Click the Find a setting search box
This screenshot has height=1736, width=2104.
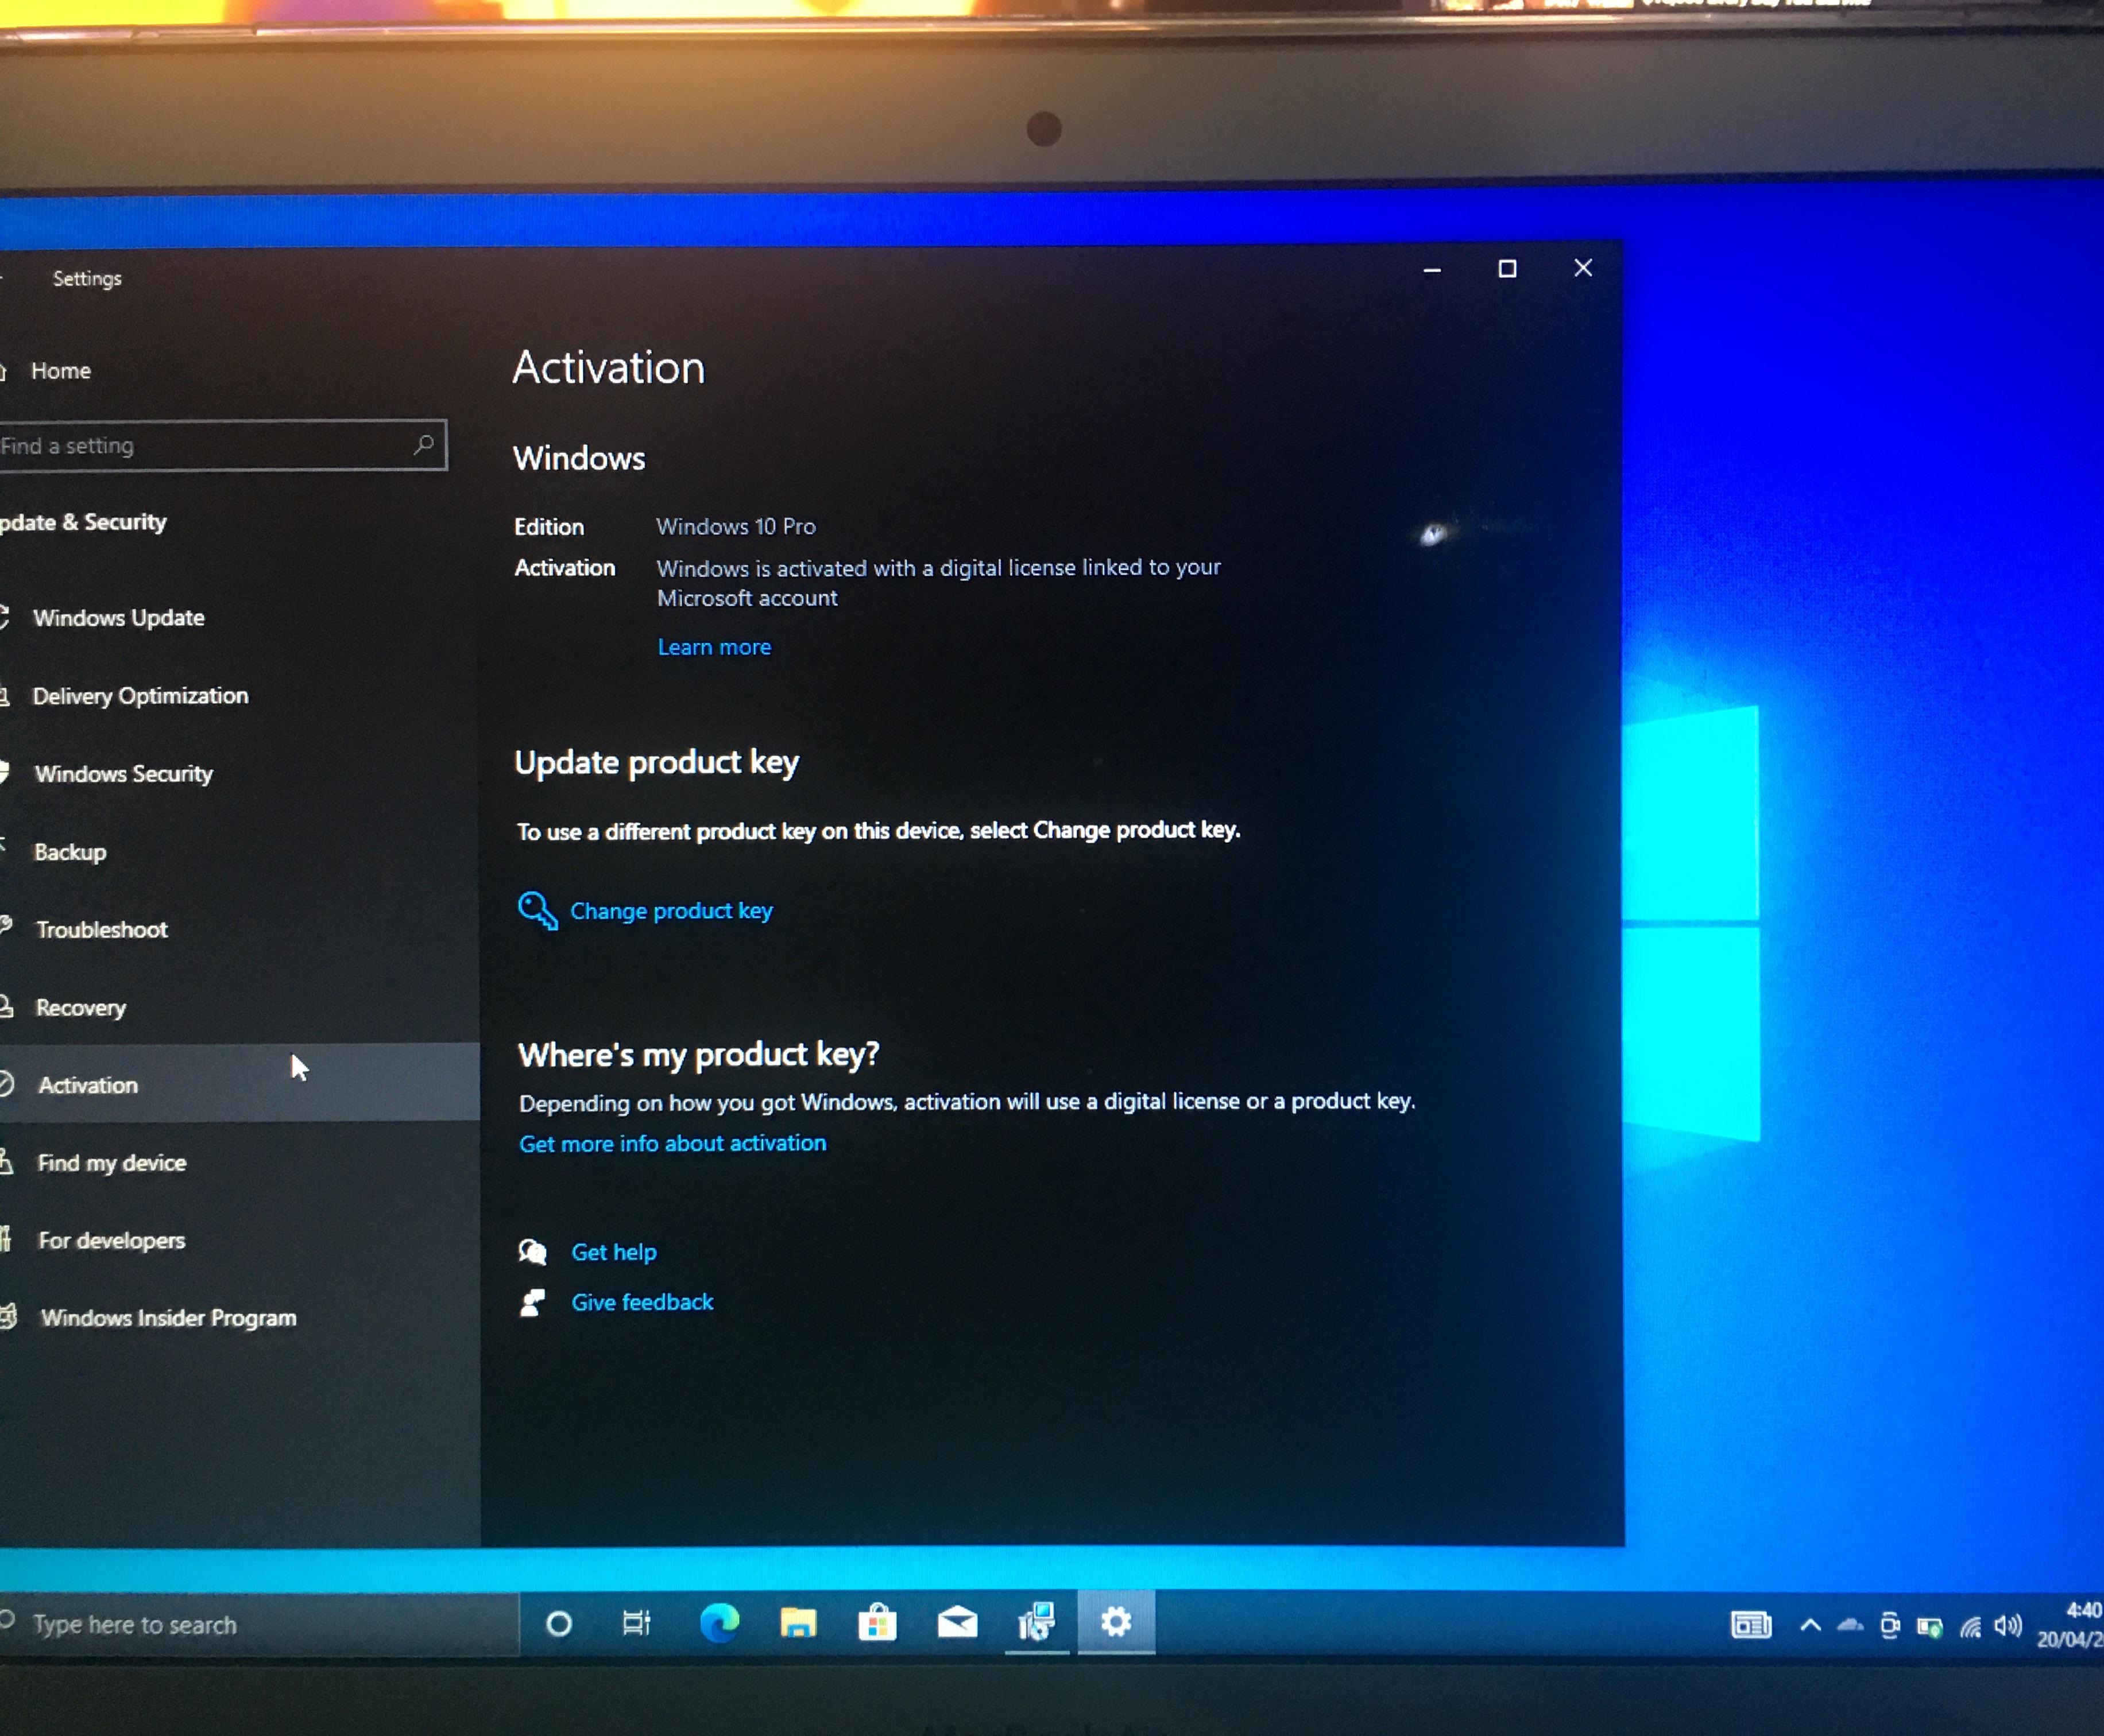(x=222, y=445)
